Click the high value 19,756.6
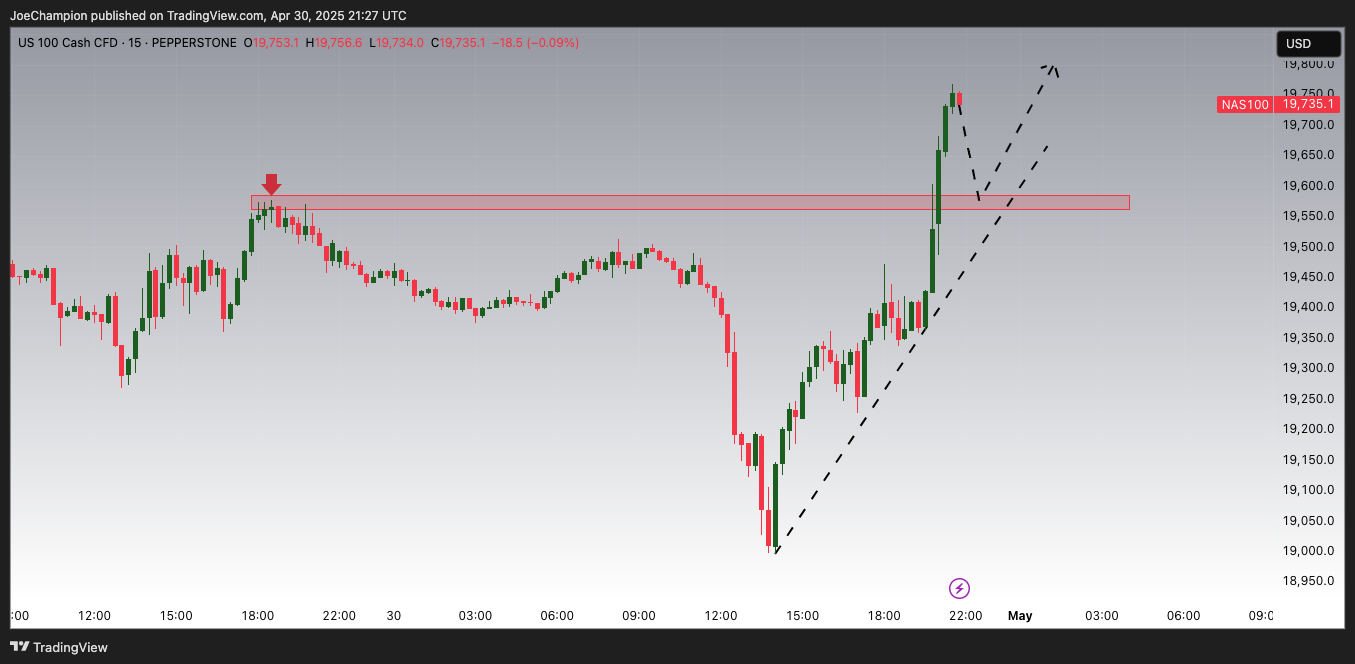The image size is (1355, 664). click(x=339, y=43)
